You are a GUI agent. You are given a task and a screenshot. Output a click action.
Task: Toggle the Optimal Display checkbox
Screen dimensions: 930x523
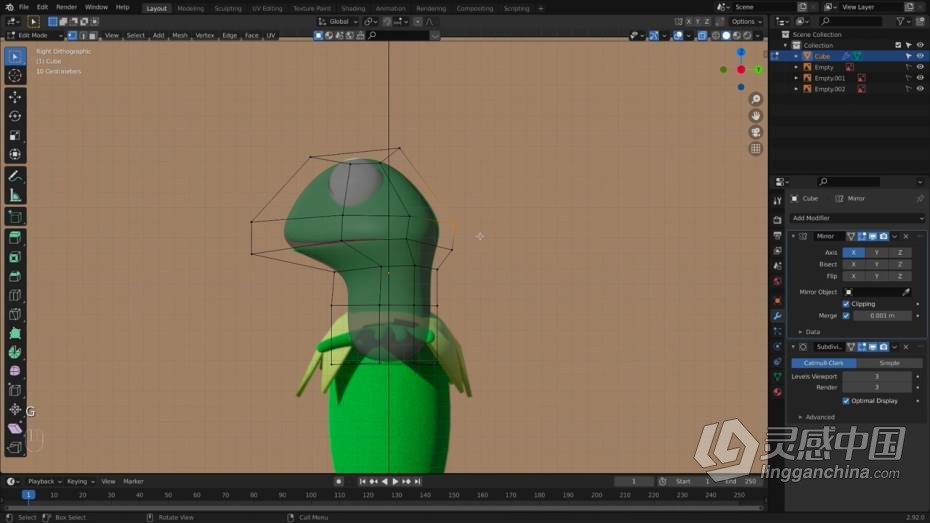(846, 401)
